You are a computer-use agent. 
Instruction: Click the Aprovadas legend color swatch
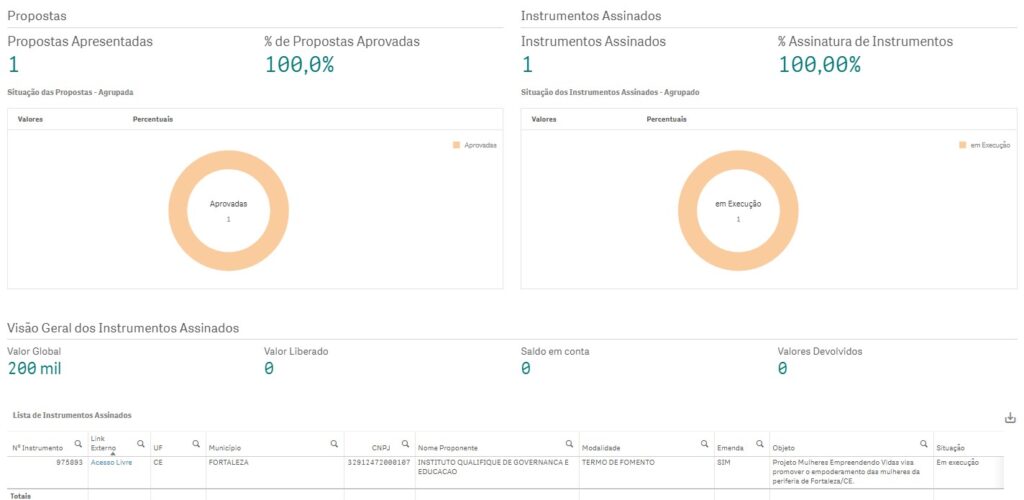(457, 145)
